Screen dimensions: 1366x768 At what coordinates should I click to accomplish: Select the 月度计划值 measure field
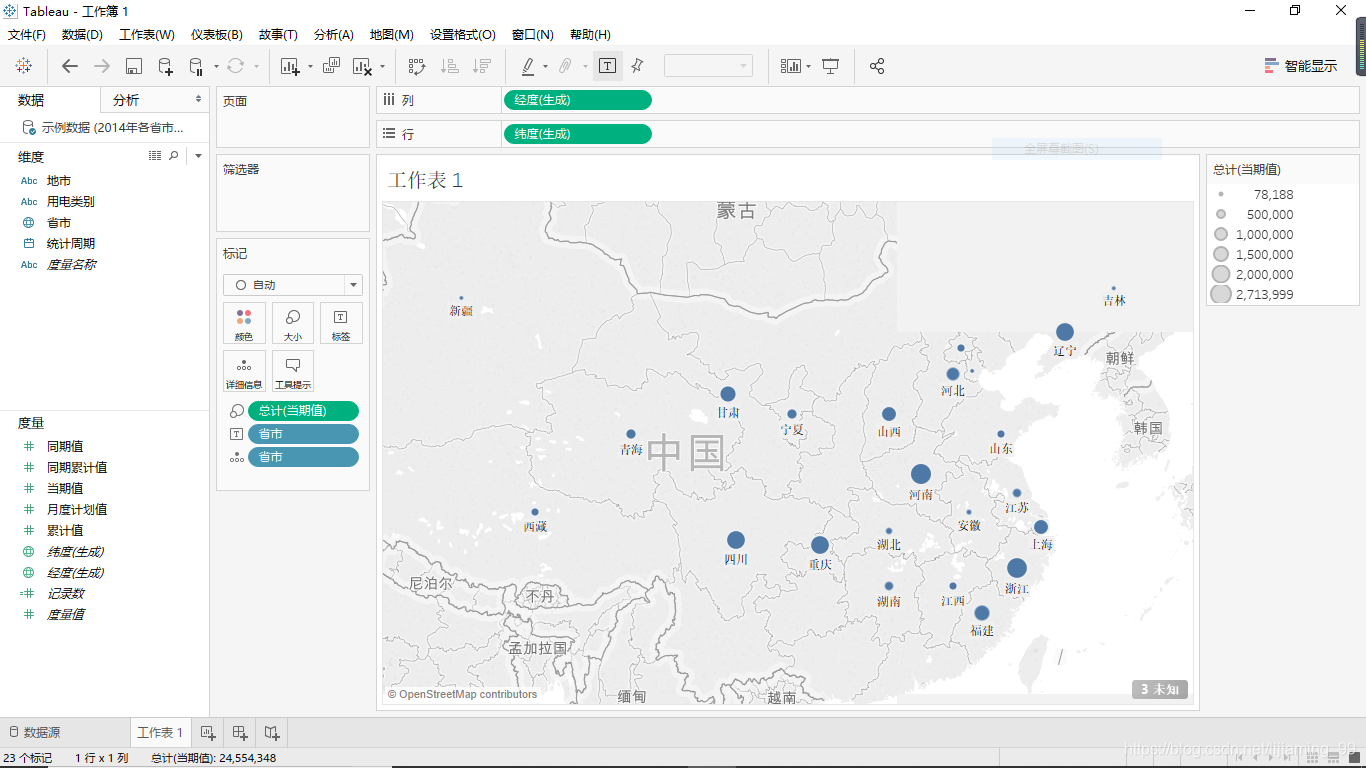pyautogui.click(x=77, y=510)
